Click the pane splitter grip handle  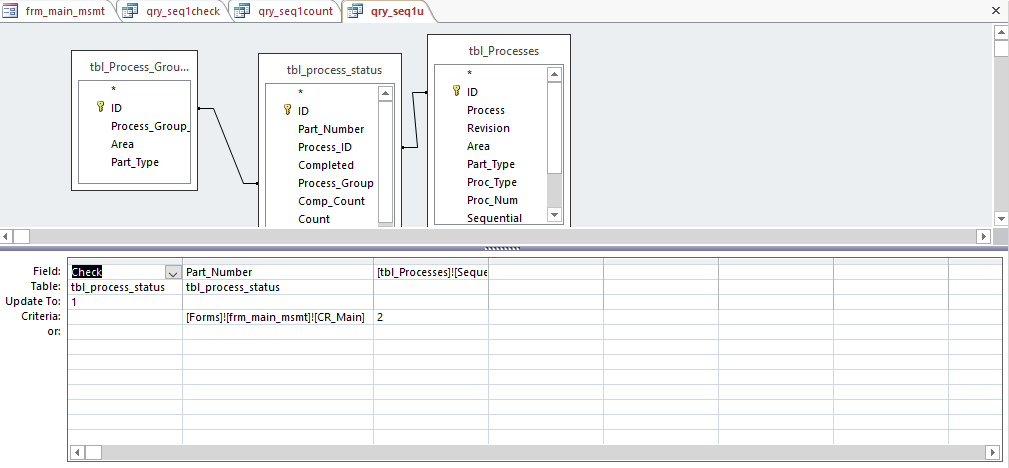(502, 248)
